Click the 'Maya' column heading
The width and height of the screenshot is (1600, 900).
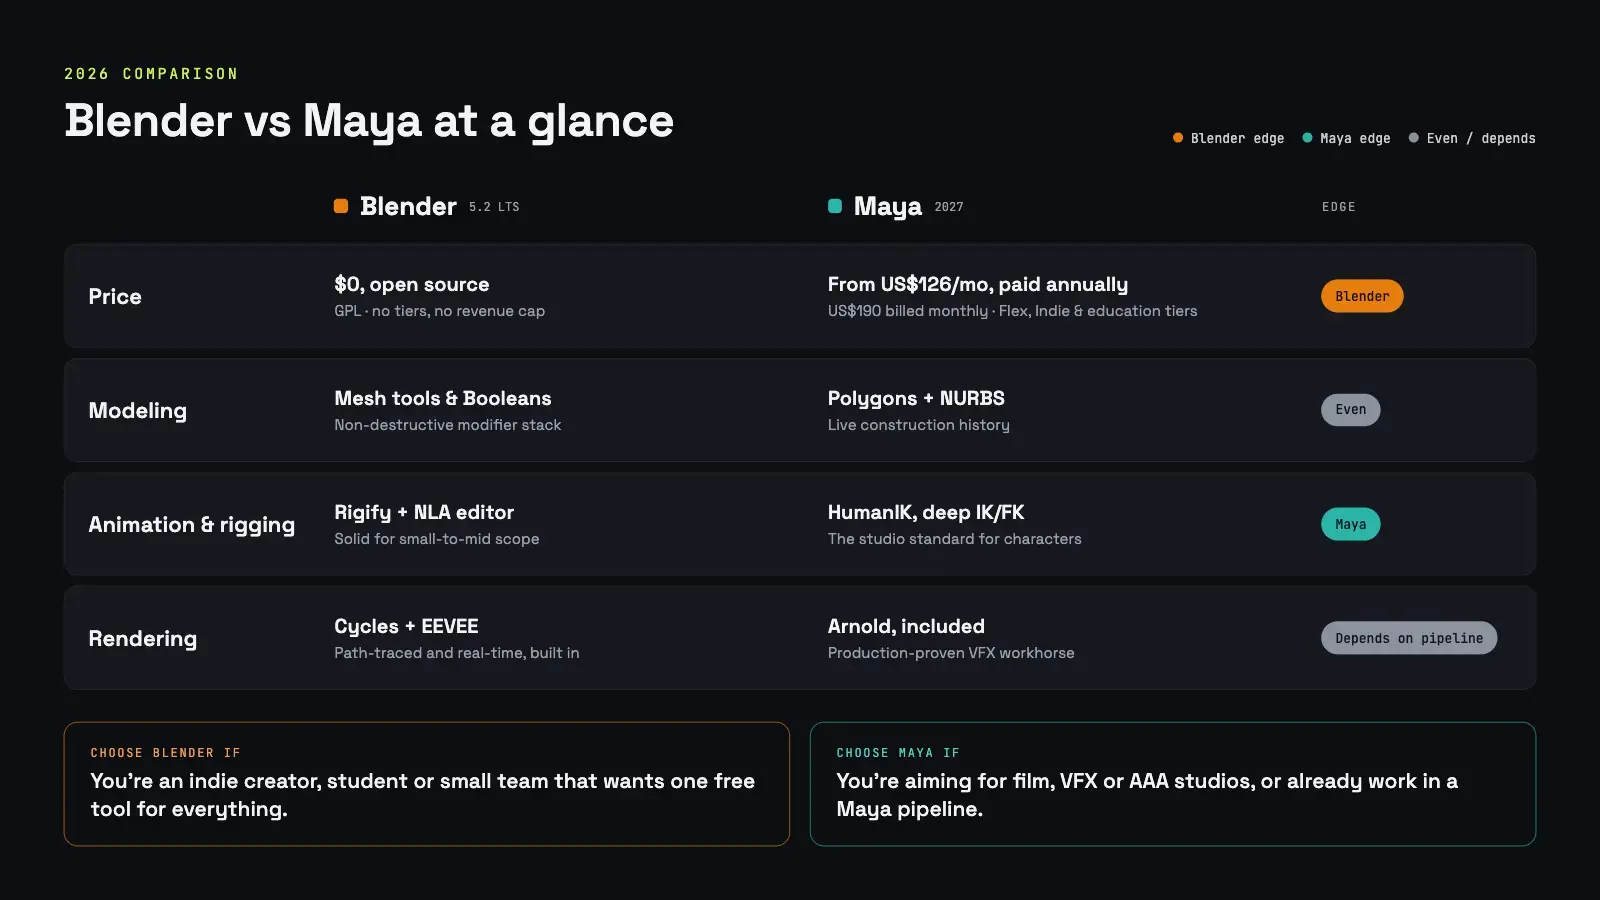[888, 206]
